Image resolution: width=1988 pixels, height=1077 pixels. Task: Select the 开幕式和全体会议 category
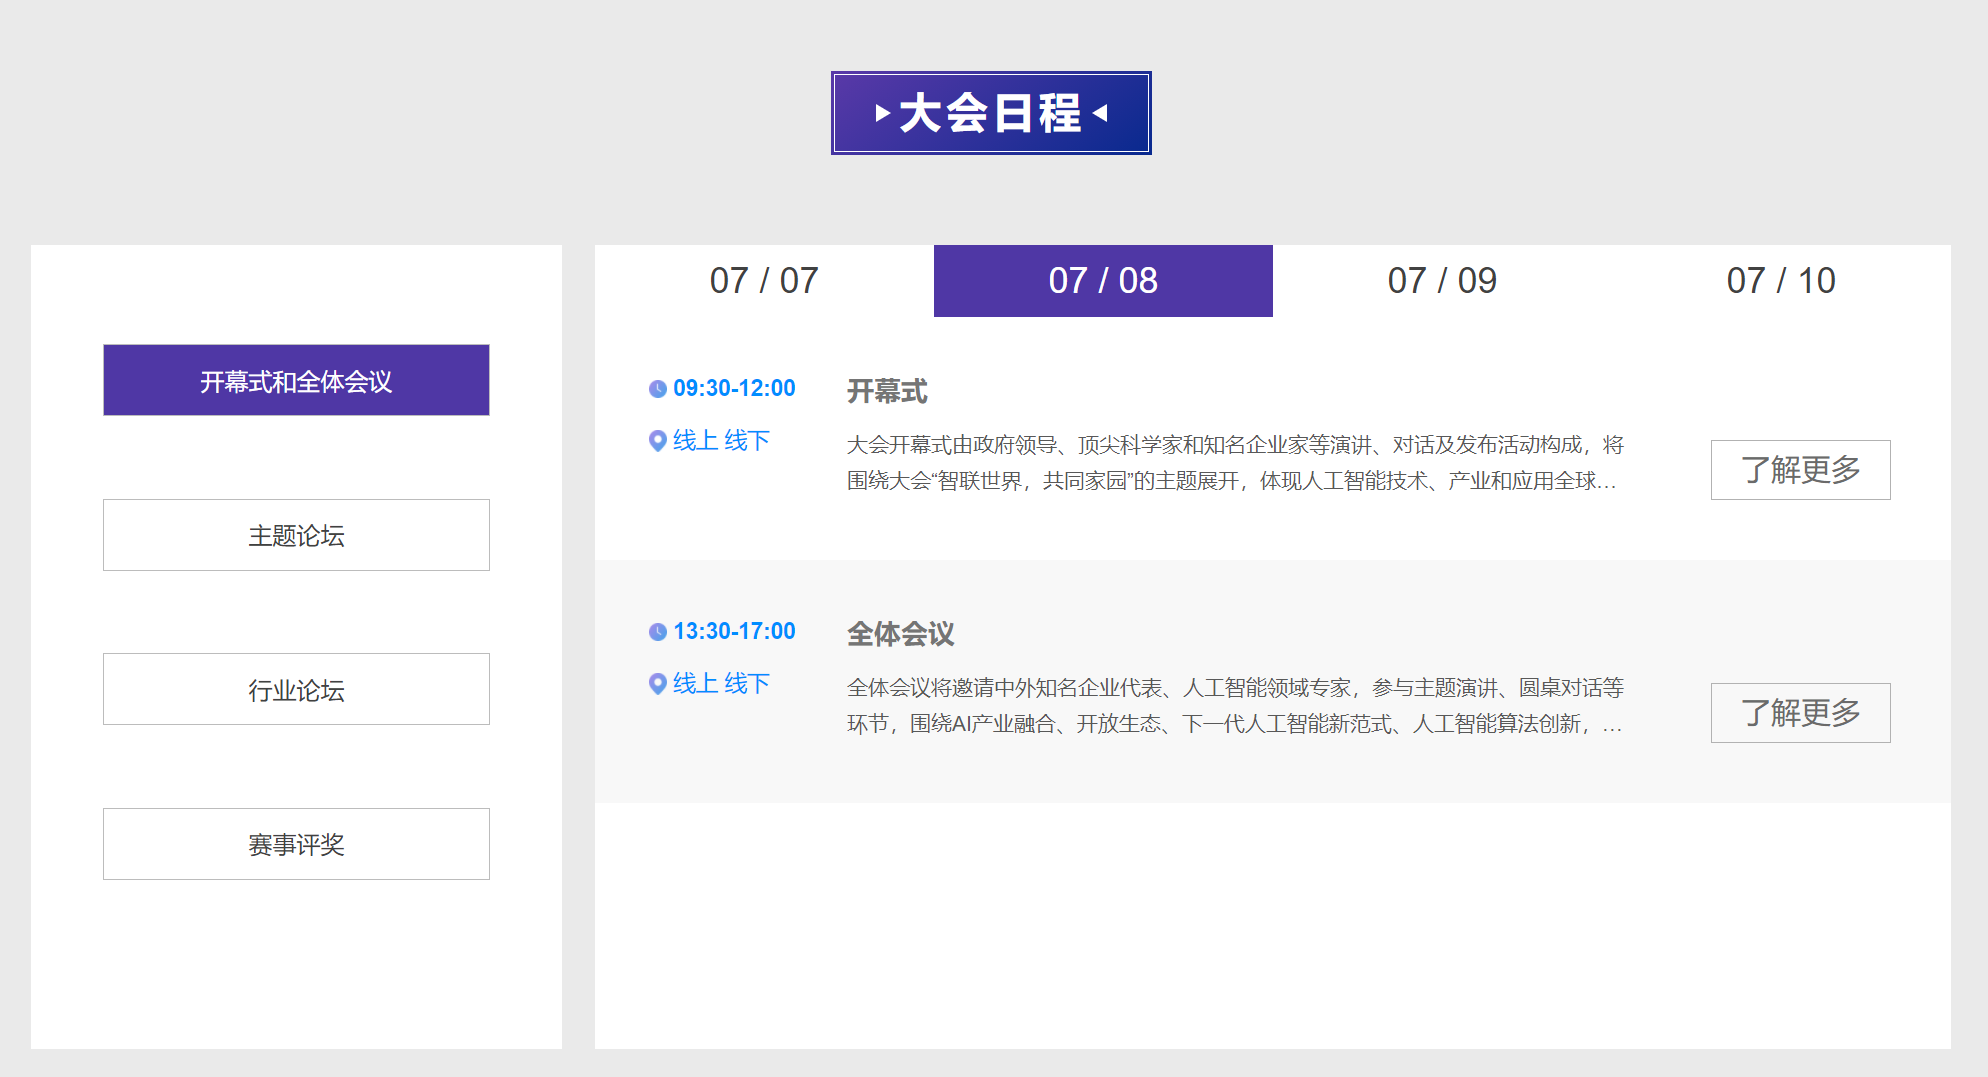pyautogui.click(x=296, y=380)
